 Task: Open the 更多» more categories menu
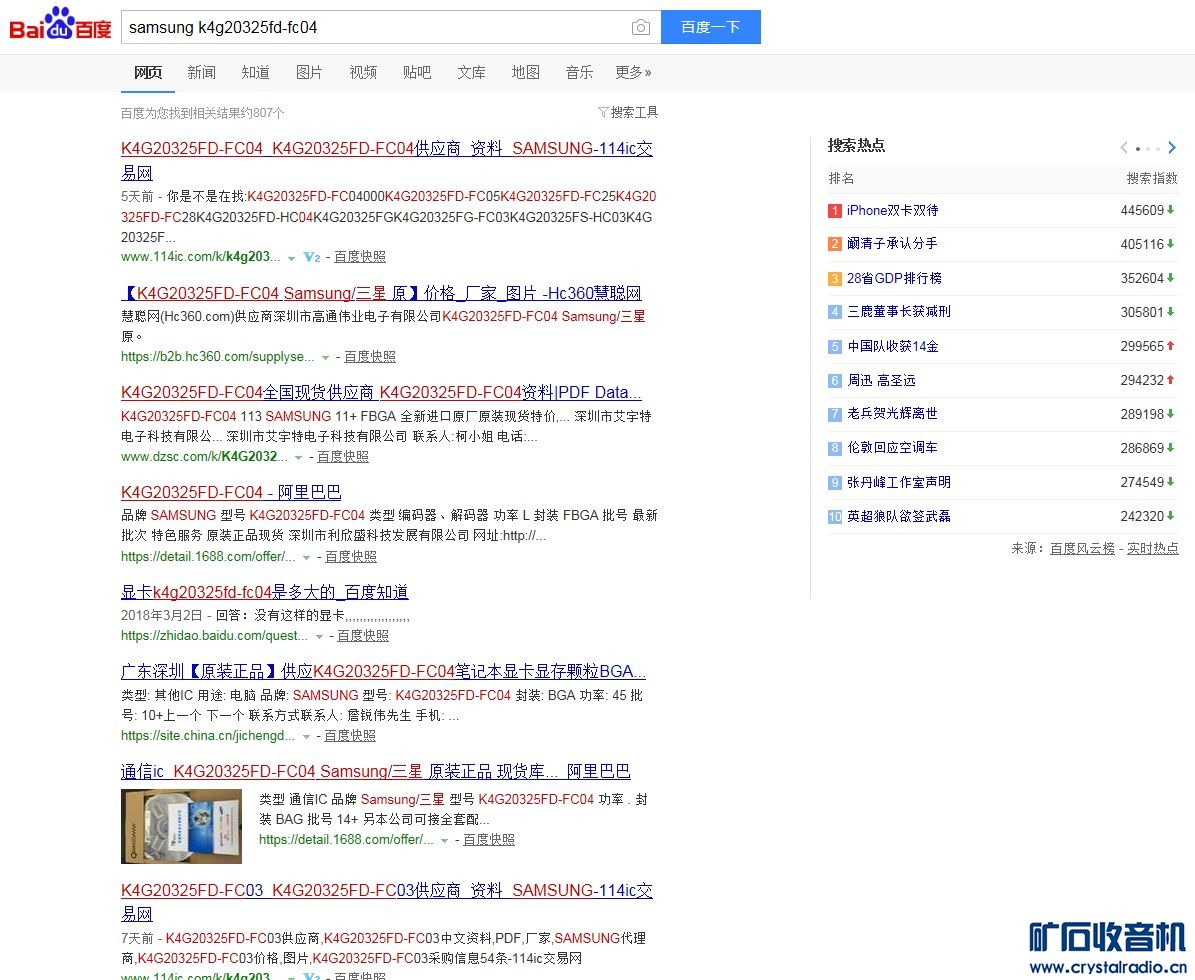pyautogui.click(x=633, y=72)
